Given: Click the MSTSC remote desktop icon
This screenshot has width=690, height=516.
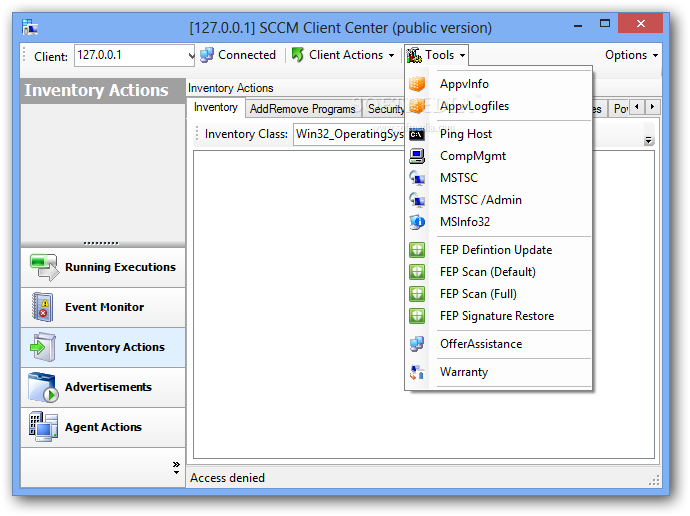Looking at the screenshot, I should [x=417, y=178].
